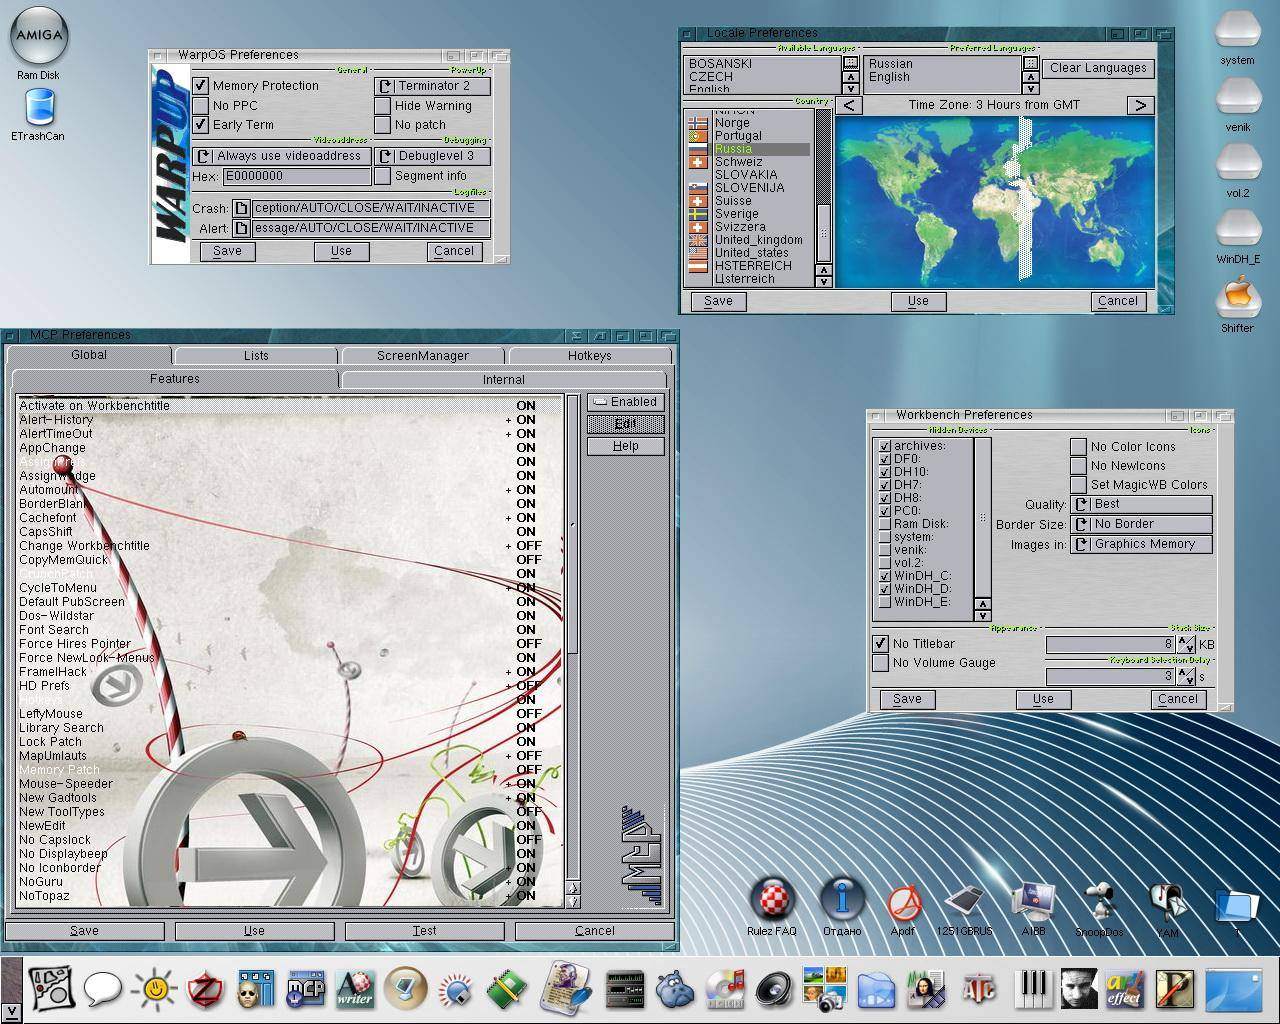Click Use in Locale Preferences
The width and height of the screenshot is (1280, 1024).
click(x=918, y=301)
